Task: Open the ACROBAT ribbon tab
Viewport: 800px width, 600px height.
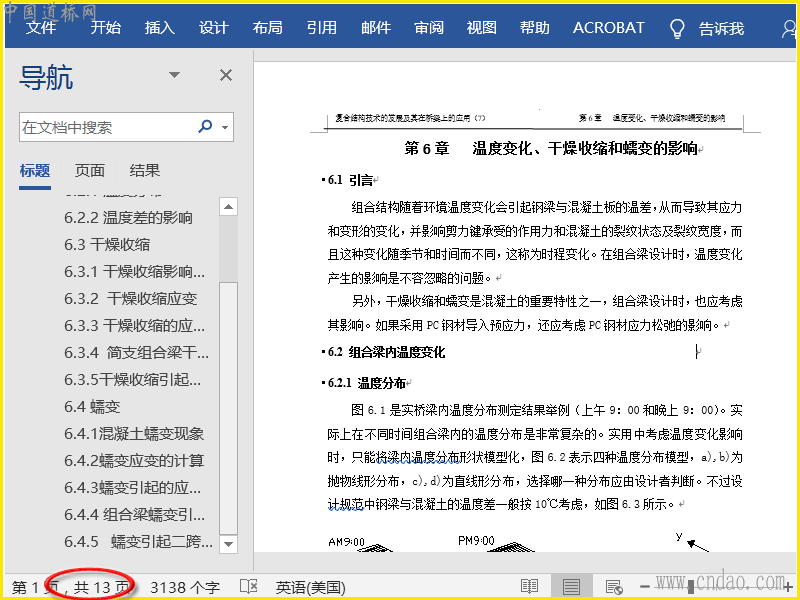Action: 609,28
